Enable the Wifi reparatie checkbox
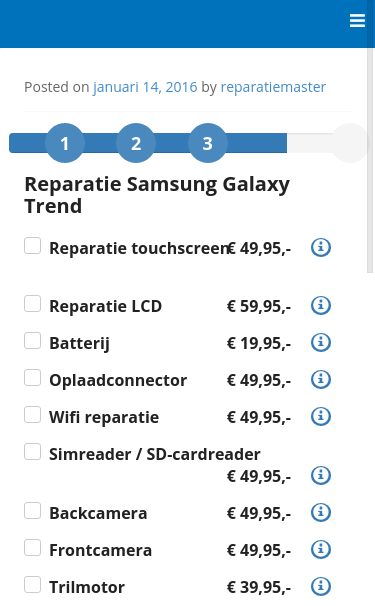 click(x=32, y=415)
